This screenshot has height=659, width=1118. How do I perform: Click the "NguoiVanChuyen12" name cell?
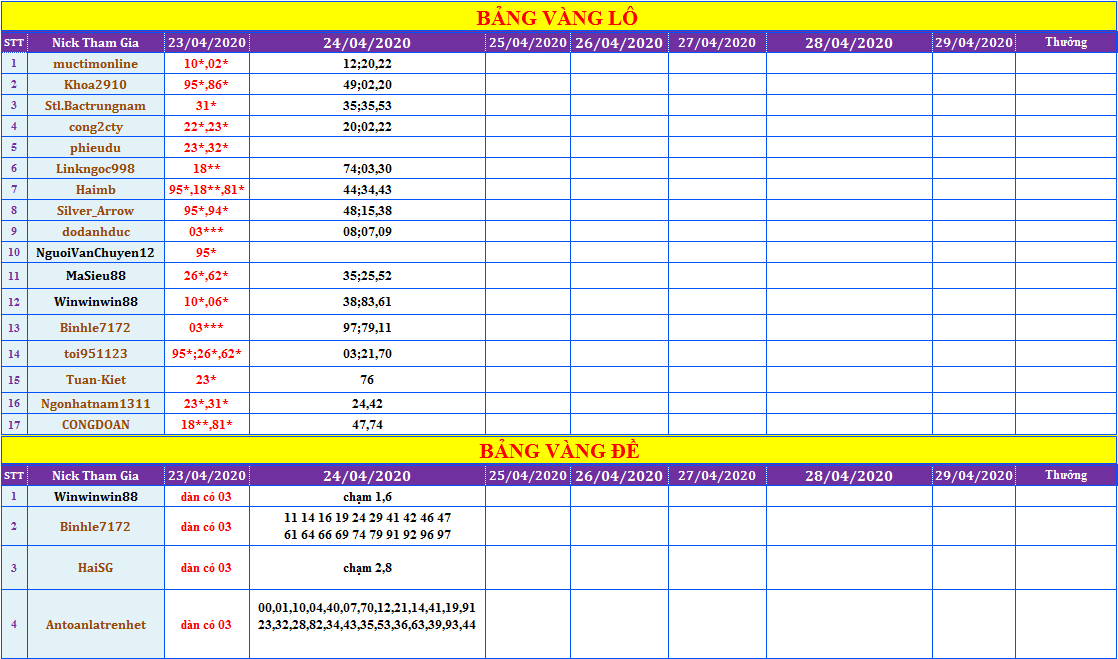(x=96, y=252)
